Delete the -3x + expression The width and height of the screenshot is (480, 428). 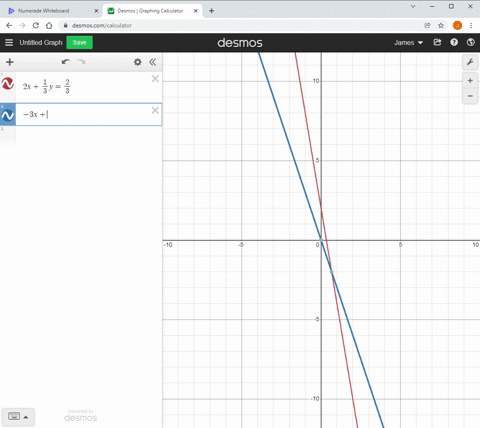pos(155,110)
